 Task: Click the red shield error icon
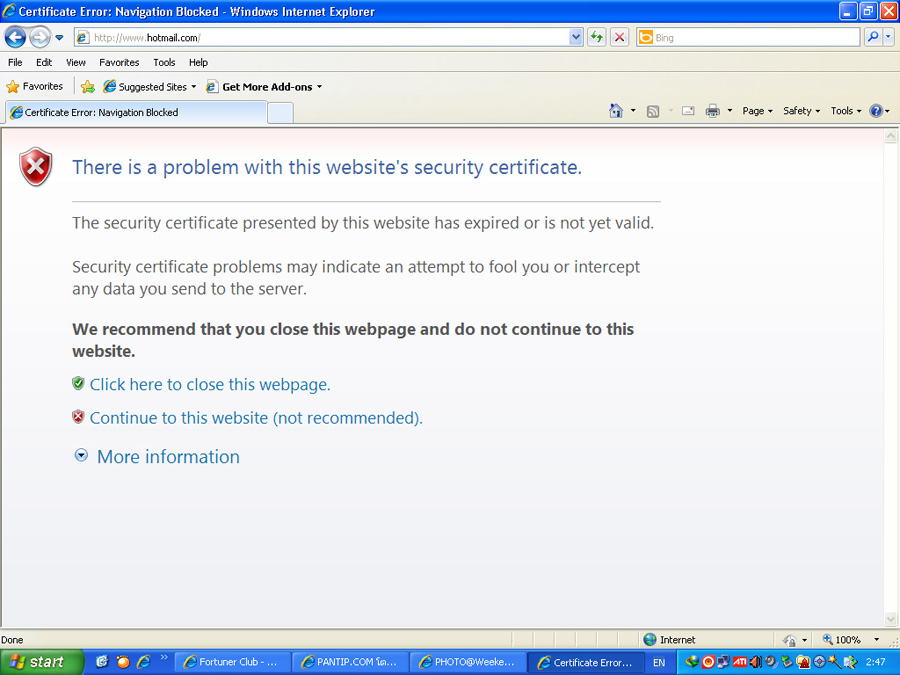(x=36, y=166)
